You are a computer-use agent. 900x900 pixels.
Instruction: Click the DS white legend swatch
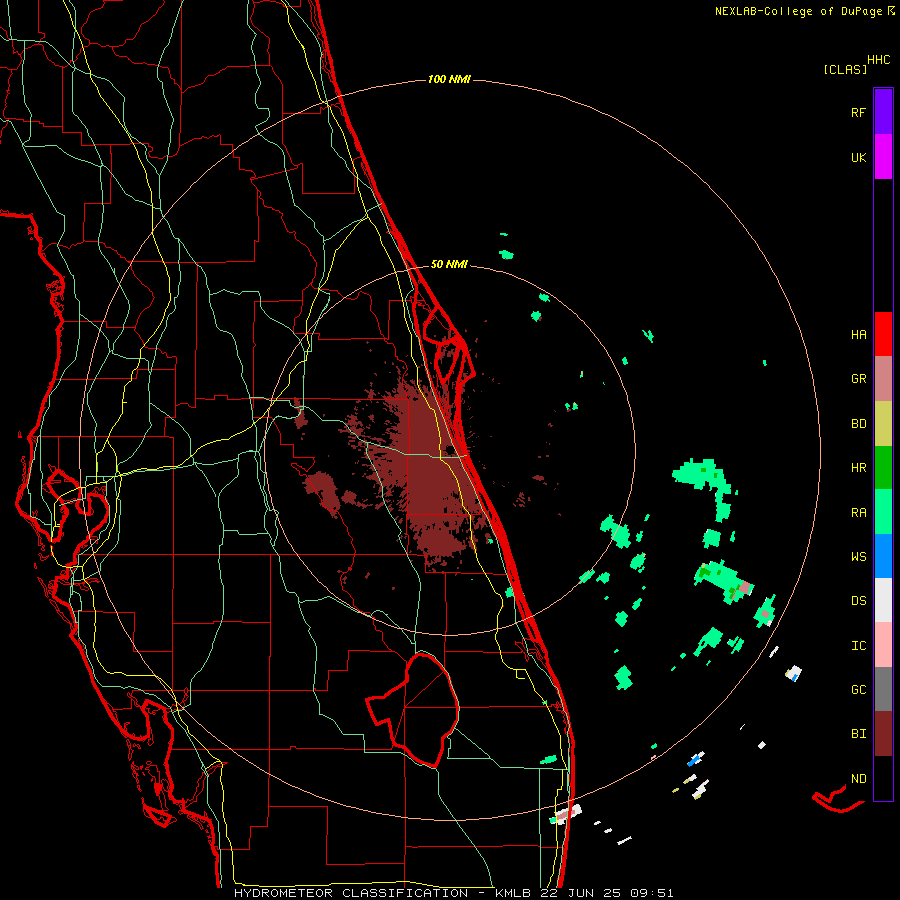(883, 600)
